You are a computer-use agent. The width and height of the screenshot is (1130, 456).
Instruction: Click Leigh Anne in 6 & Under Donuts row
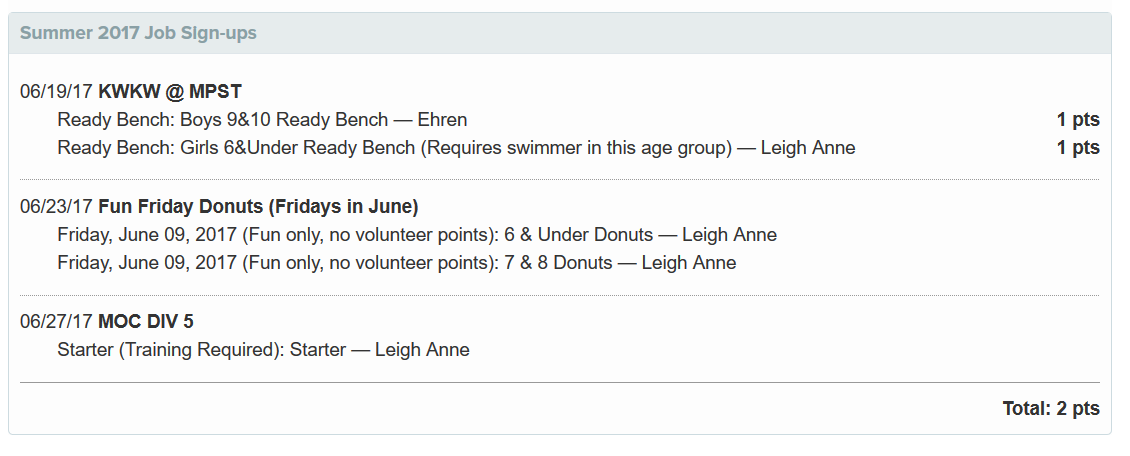(730, 235)
